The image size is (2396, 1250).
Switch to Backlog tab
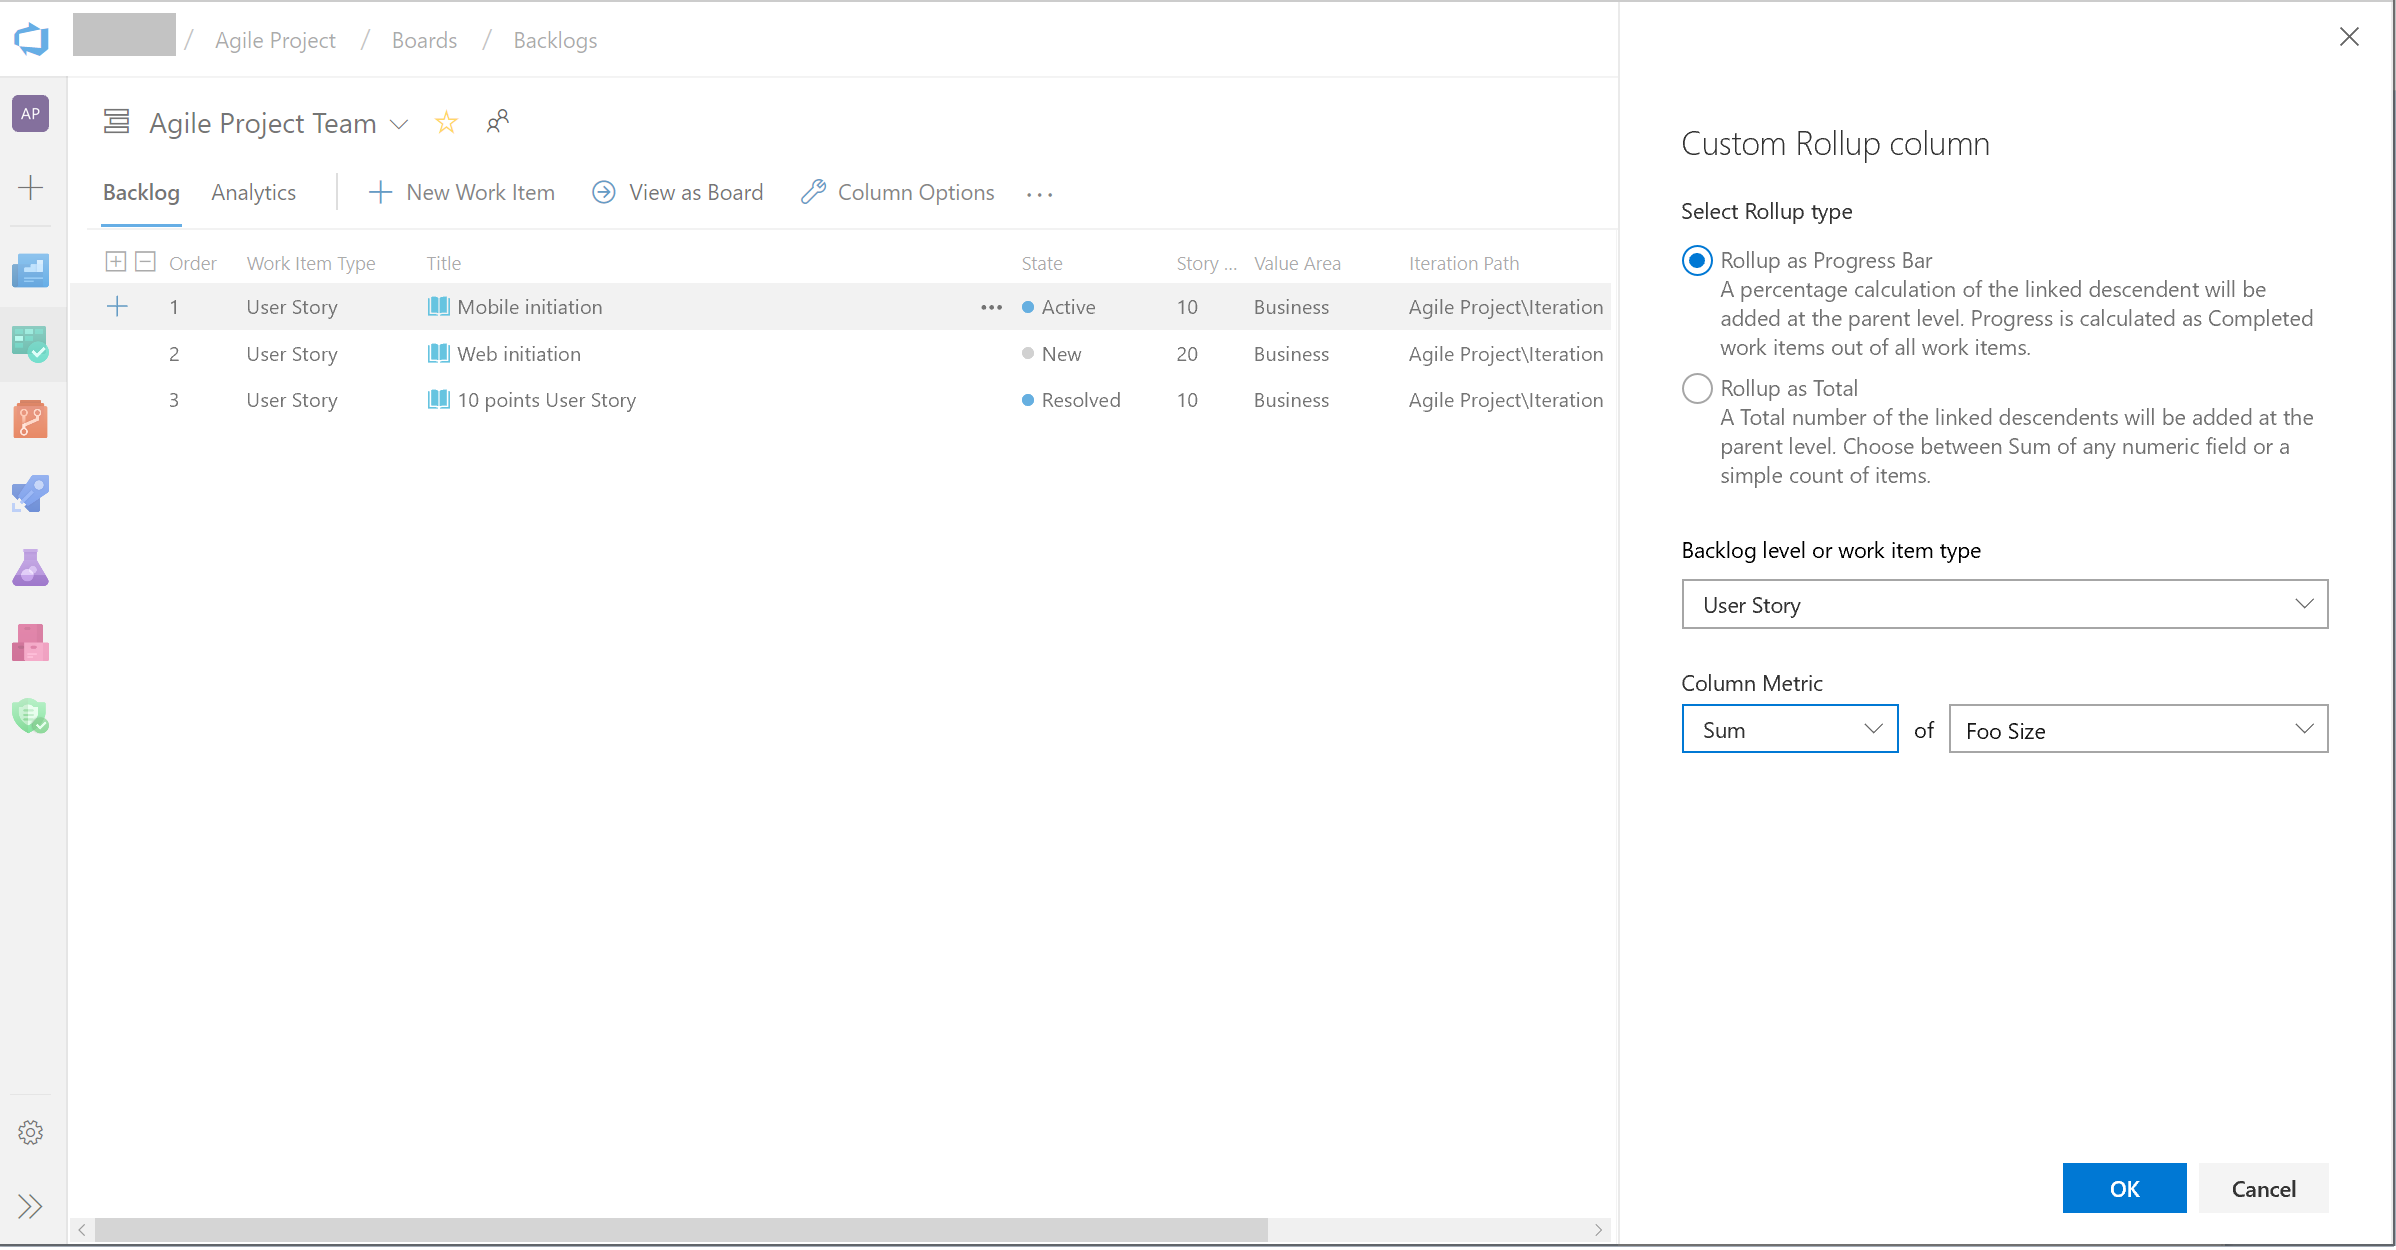[141, 192]
